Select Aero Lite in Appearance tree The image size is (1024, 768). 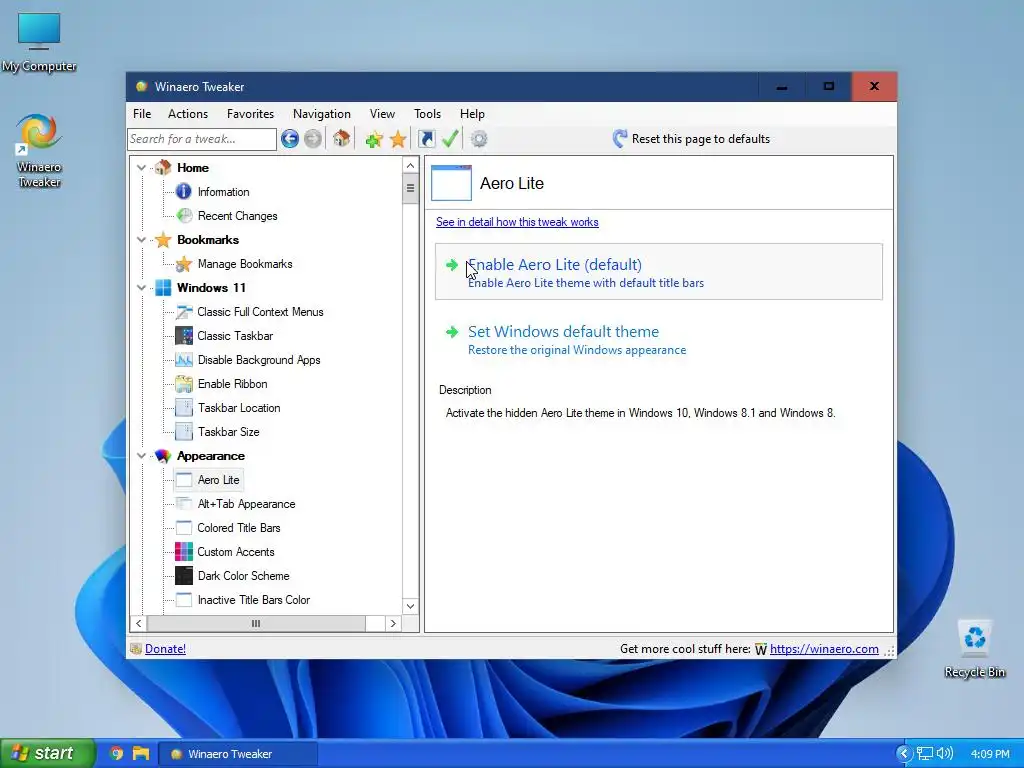click(218, 480)
